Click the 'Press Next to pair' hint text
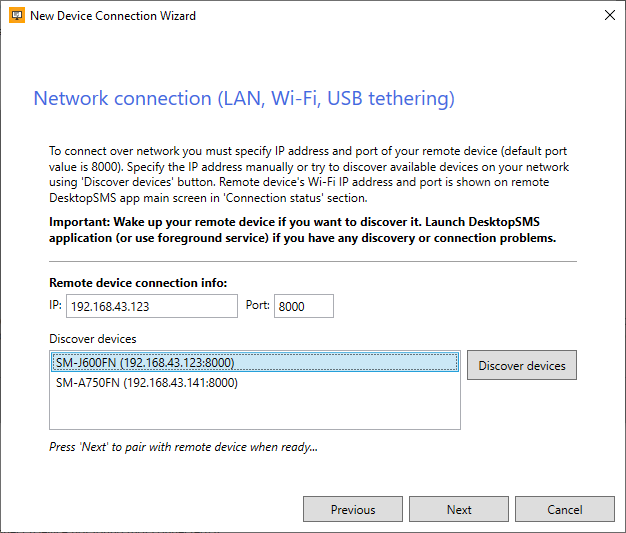The height and width of the screenshot is (533, 626). coord(183,447)
